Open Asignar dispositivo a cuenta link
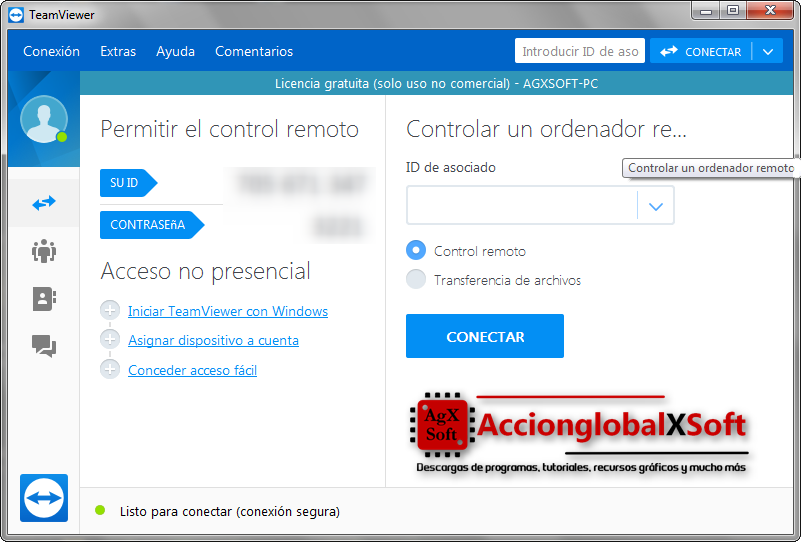This screenshot has height=542, width=801. 214,340
